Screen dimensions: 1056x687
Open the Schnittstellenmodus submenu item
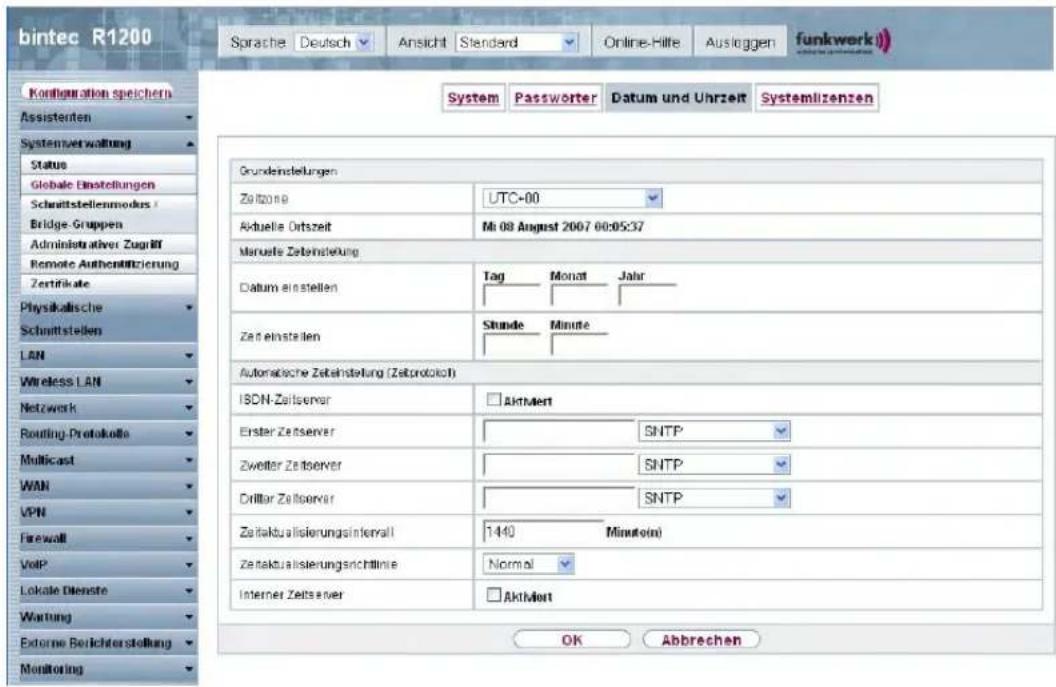(x=108, y=204)
